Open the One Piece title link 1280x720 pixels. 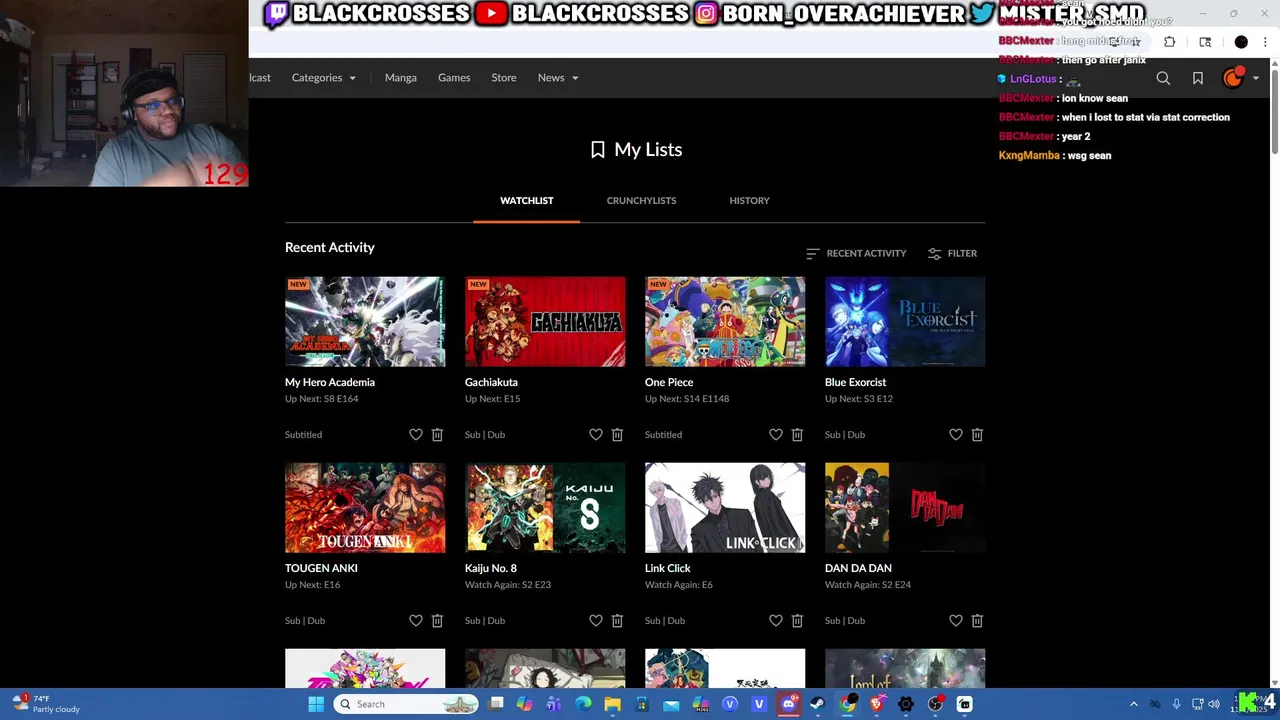669,382
